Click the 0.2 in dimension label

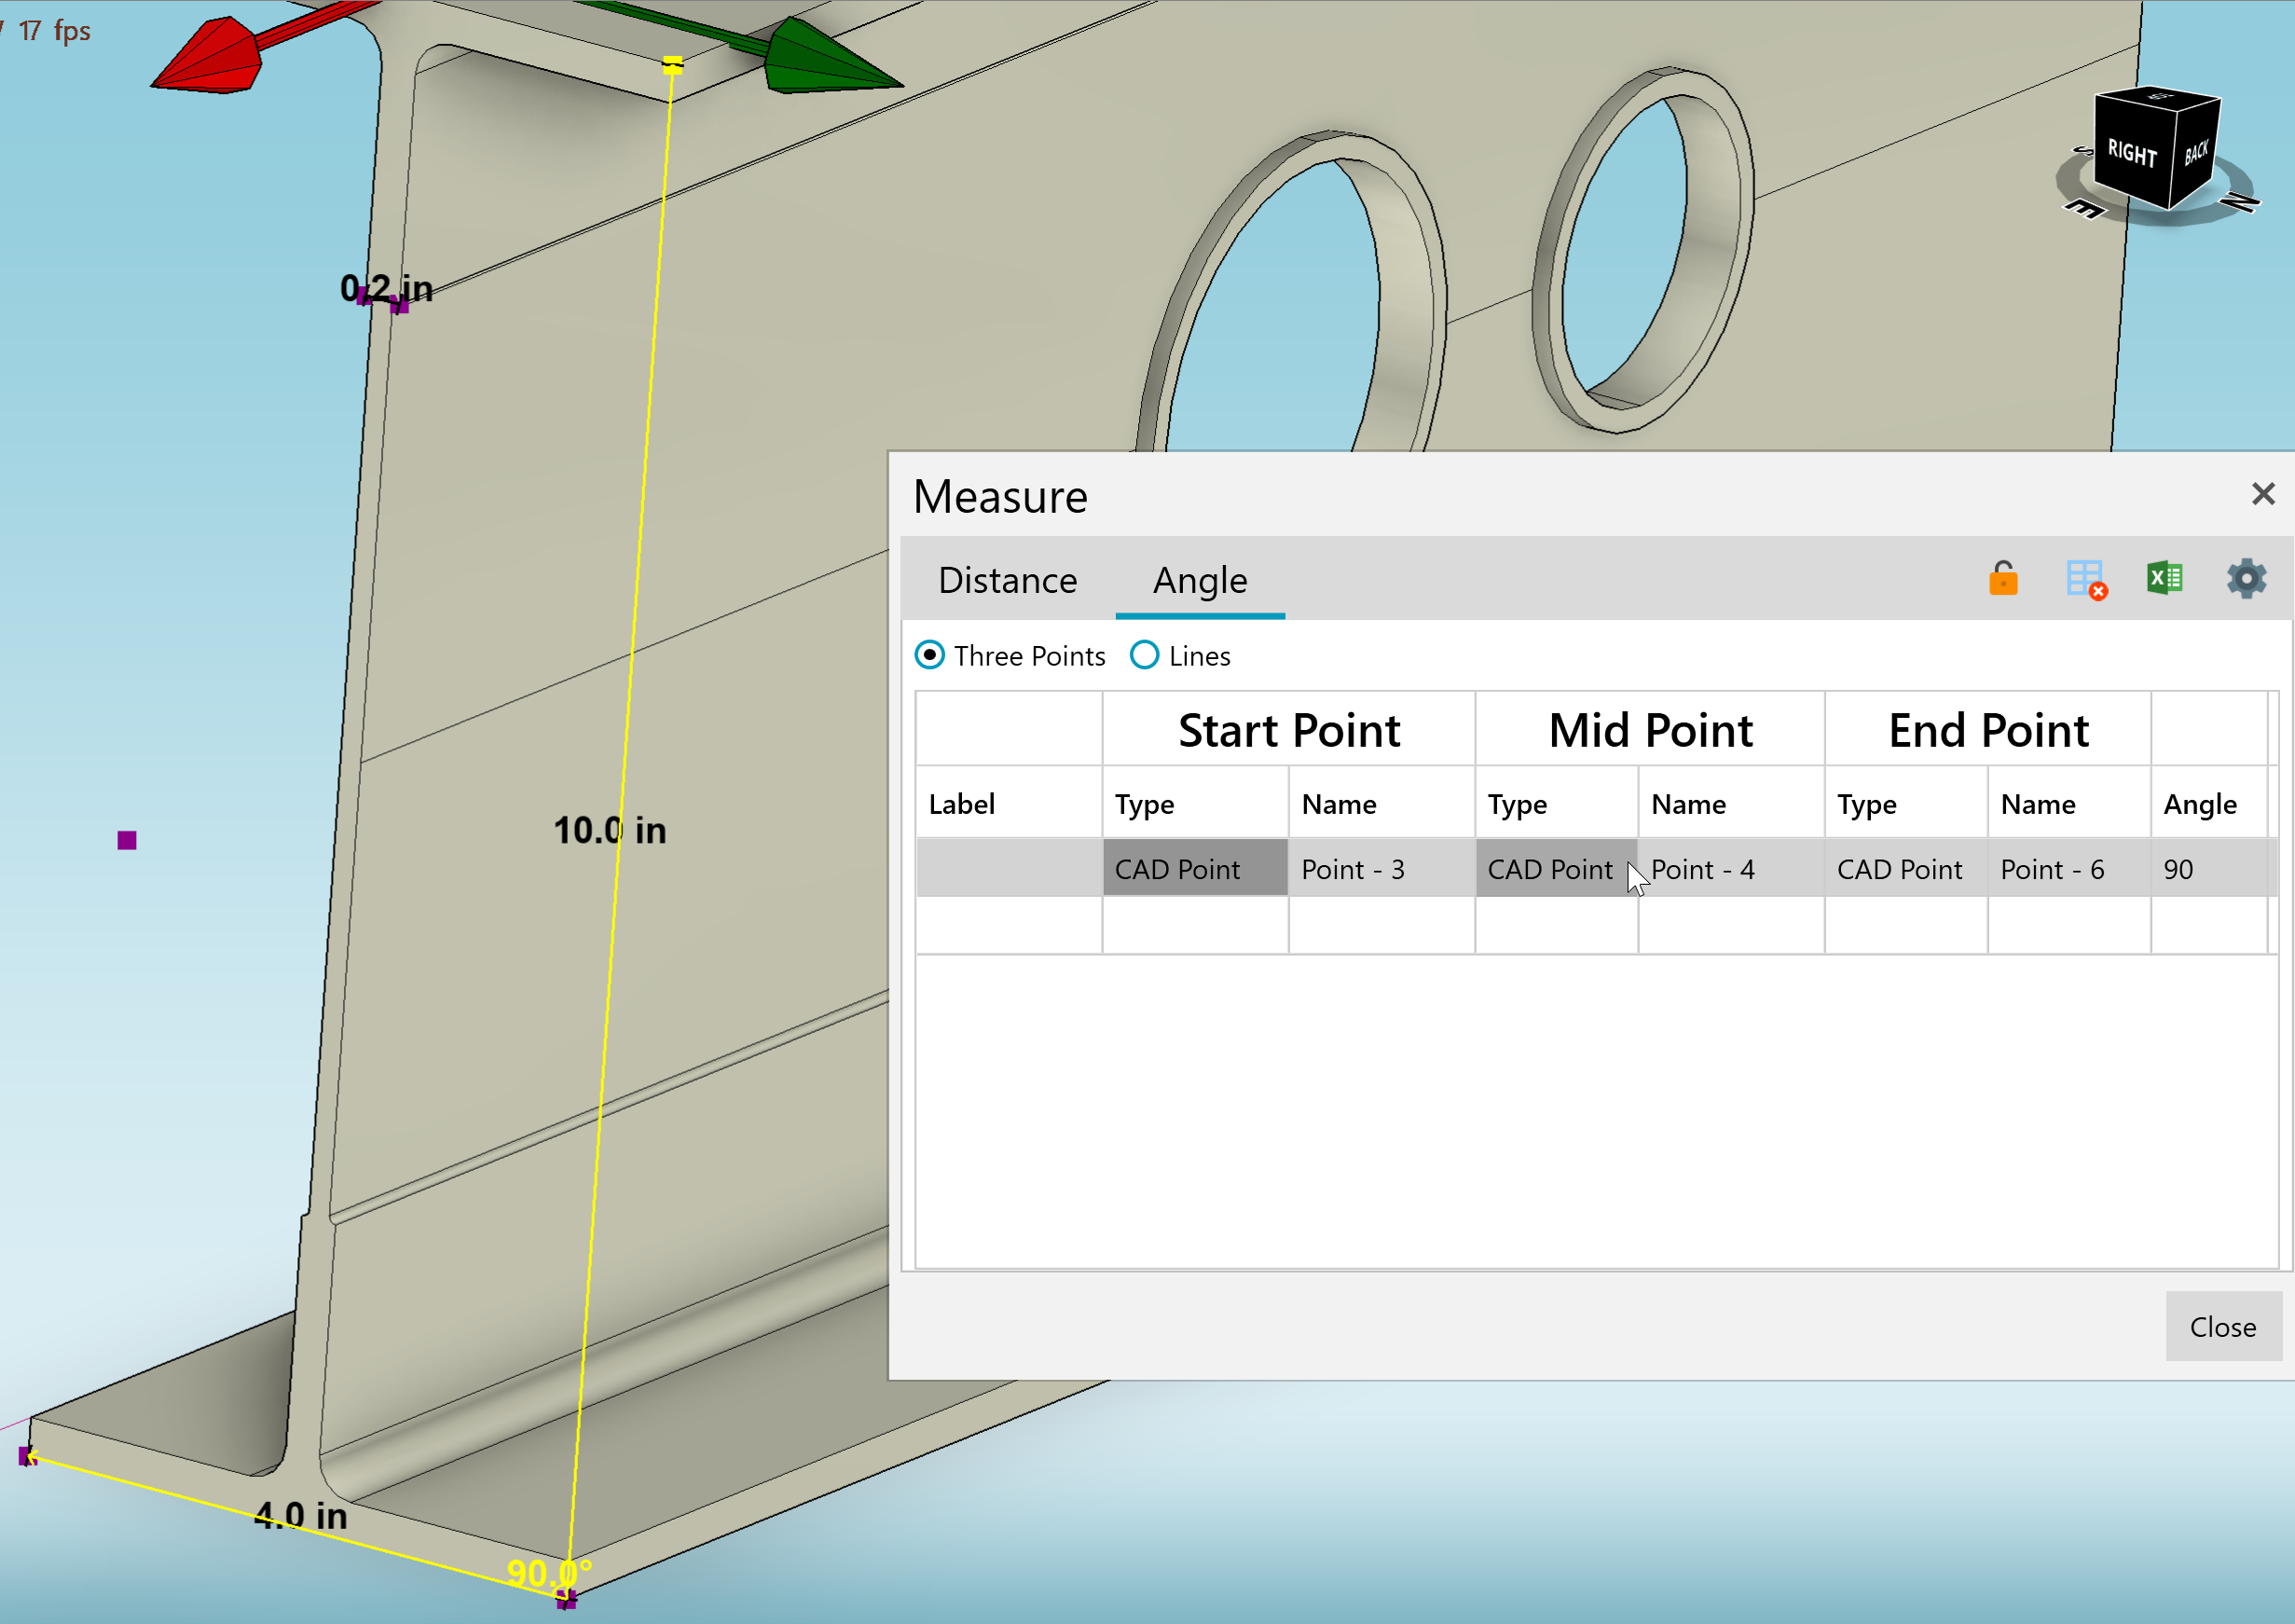point(386,288)
